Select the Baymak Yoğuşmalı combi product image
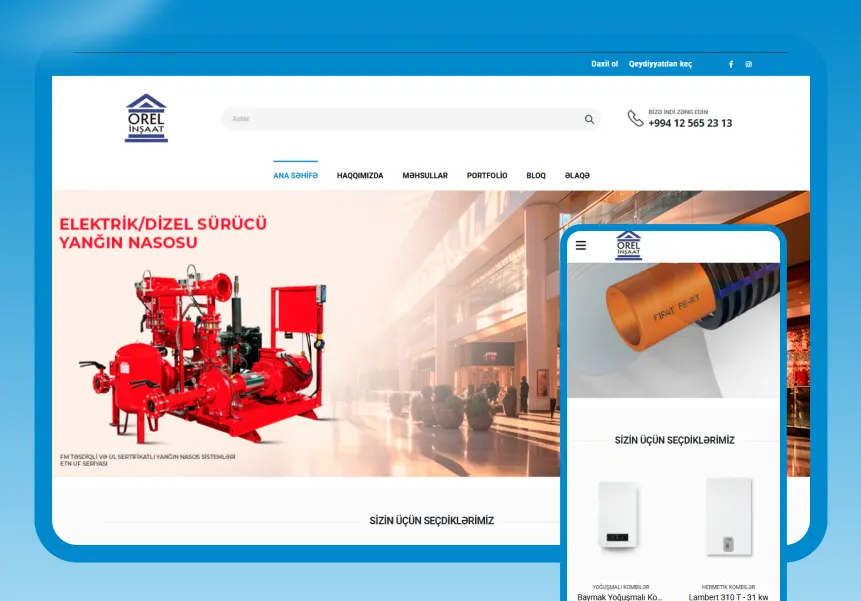Viewport: 861px width, 601px height. pos(620,514)
